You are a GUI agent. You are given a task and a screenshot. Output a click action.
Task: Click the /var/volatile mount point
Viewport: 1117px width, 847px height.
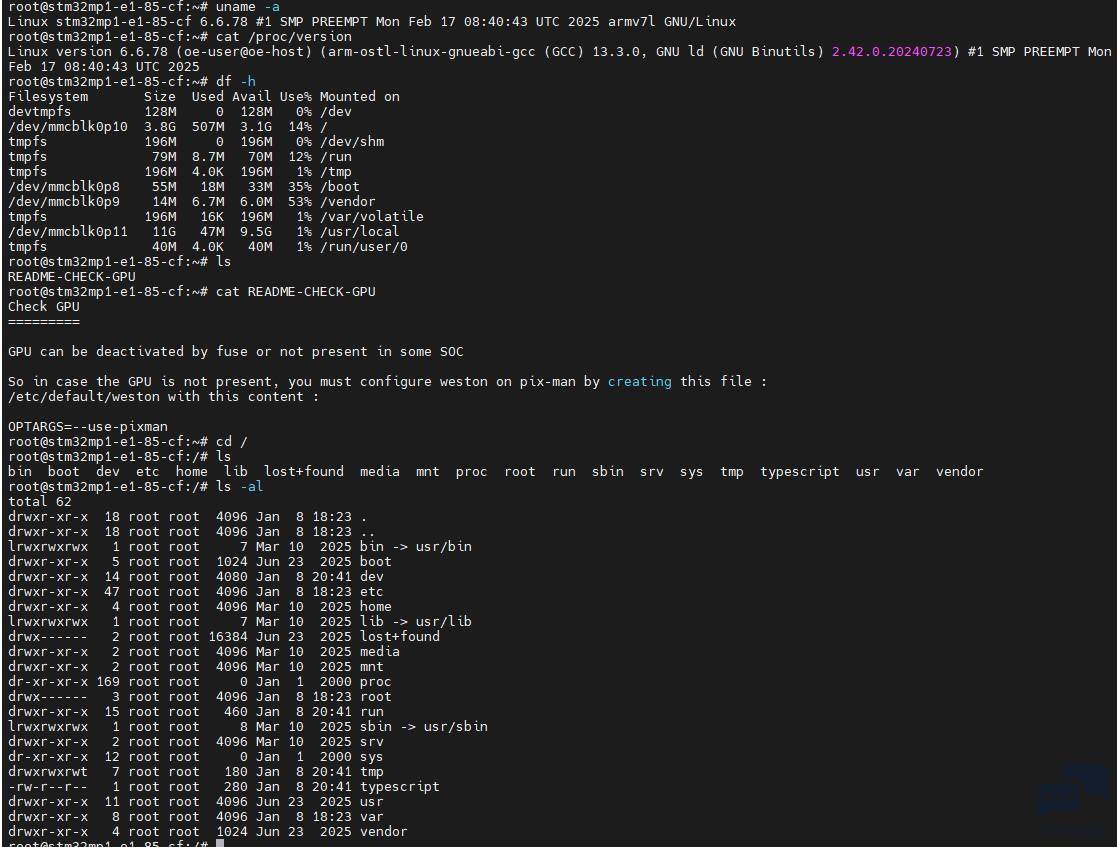372,216
